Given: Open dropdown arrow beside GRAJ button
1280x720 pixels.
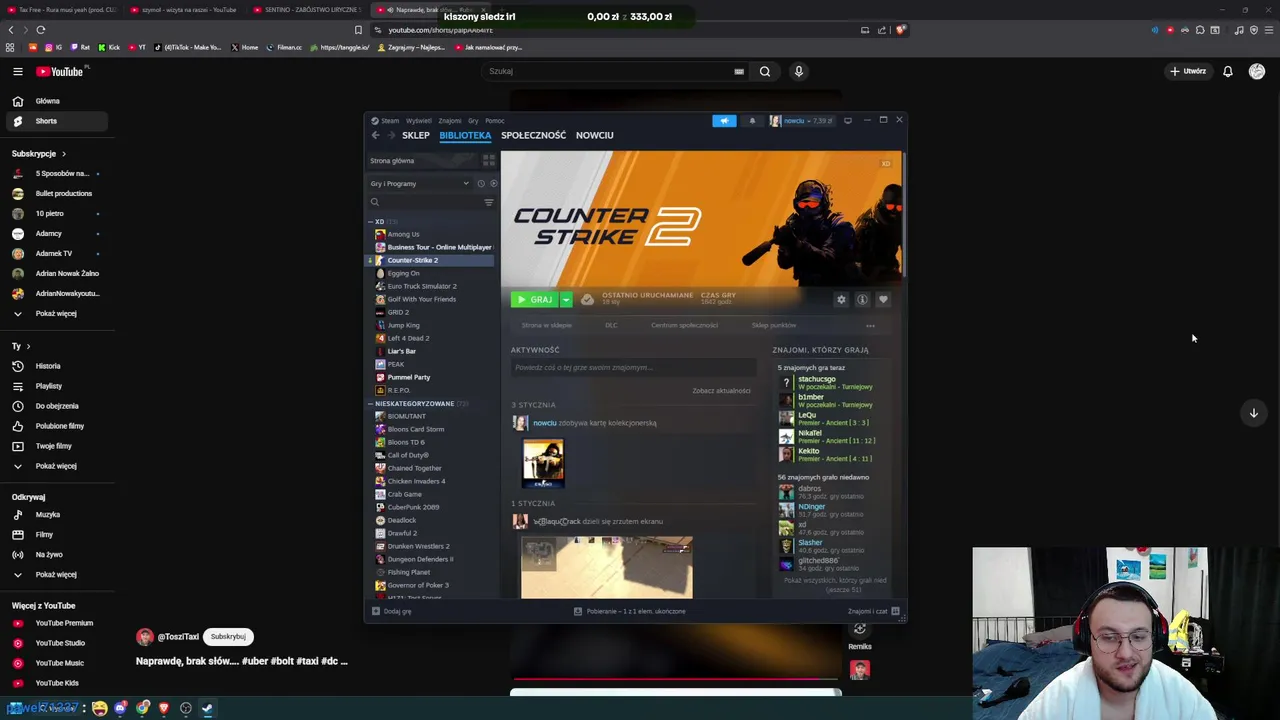Looking at the screenshot, I should 566,300.
